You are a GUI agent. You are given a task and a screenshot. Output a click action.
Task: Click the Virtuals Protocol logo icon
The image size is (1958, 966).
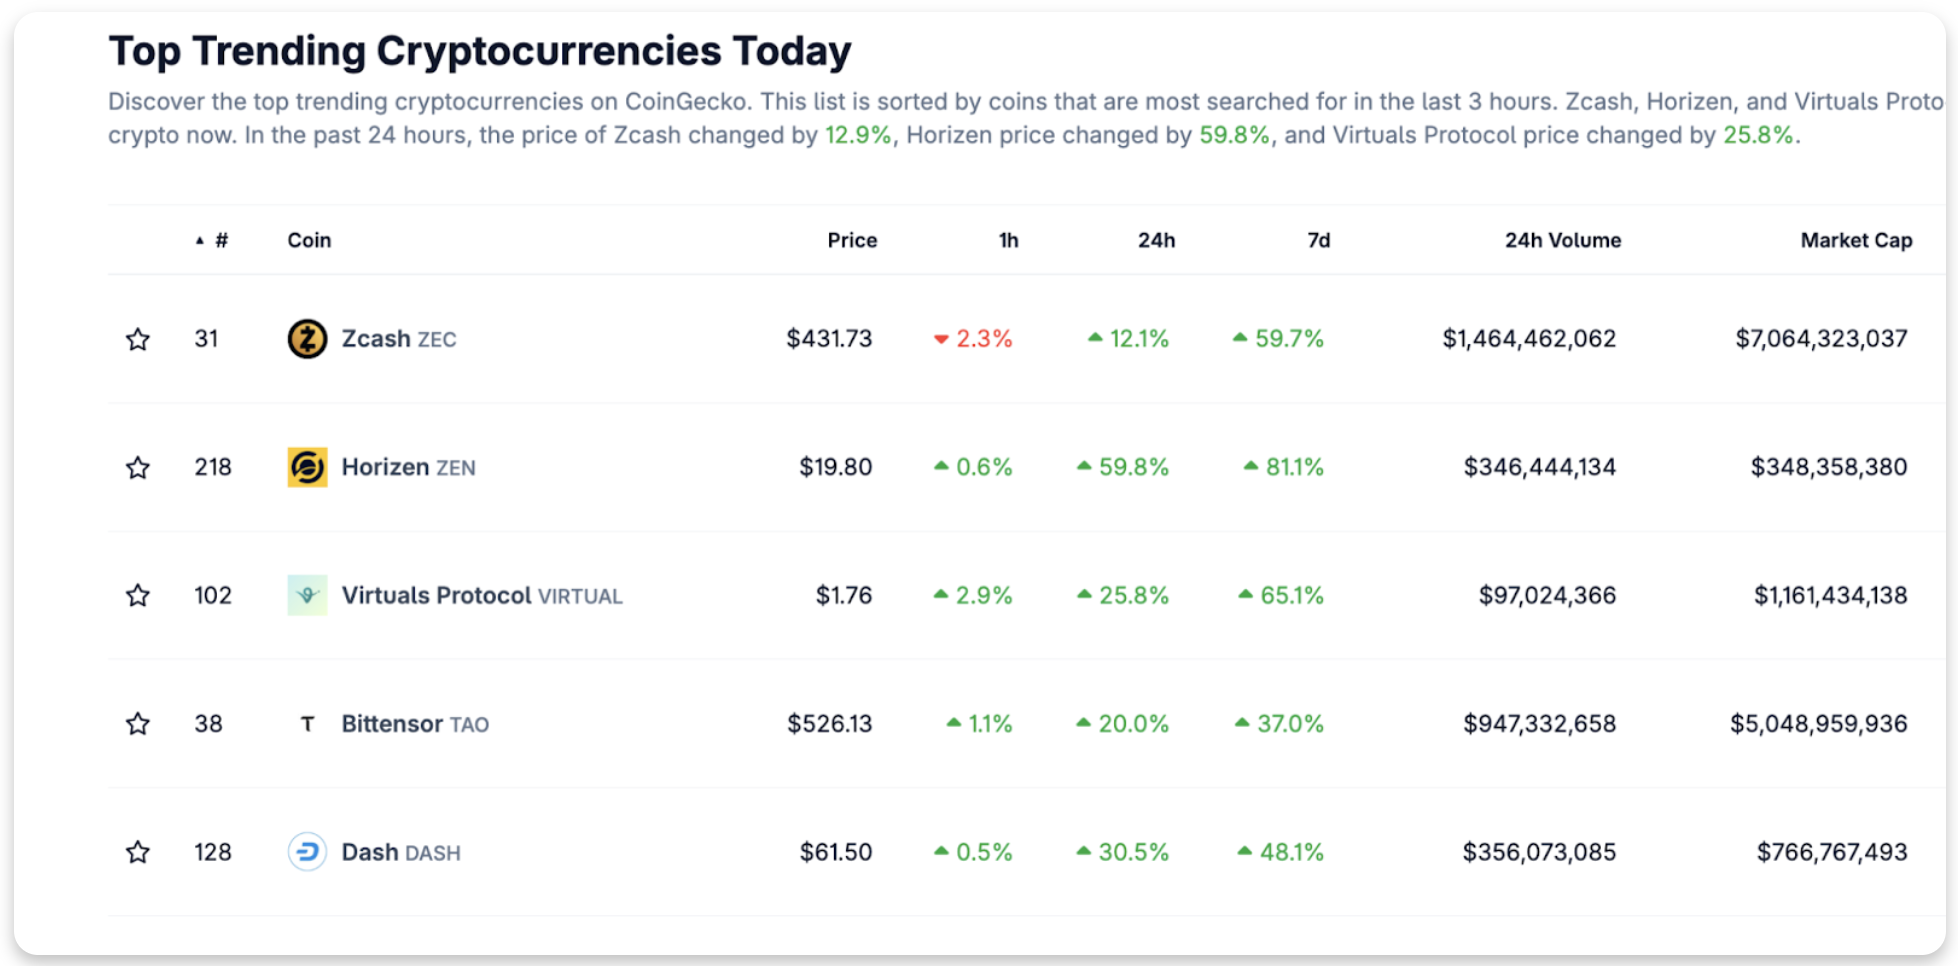point(307,595)
